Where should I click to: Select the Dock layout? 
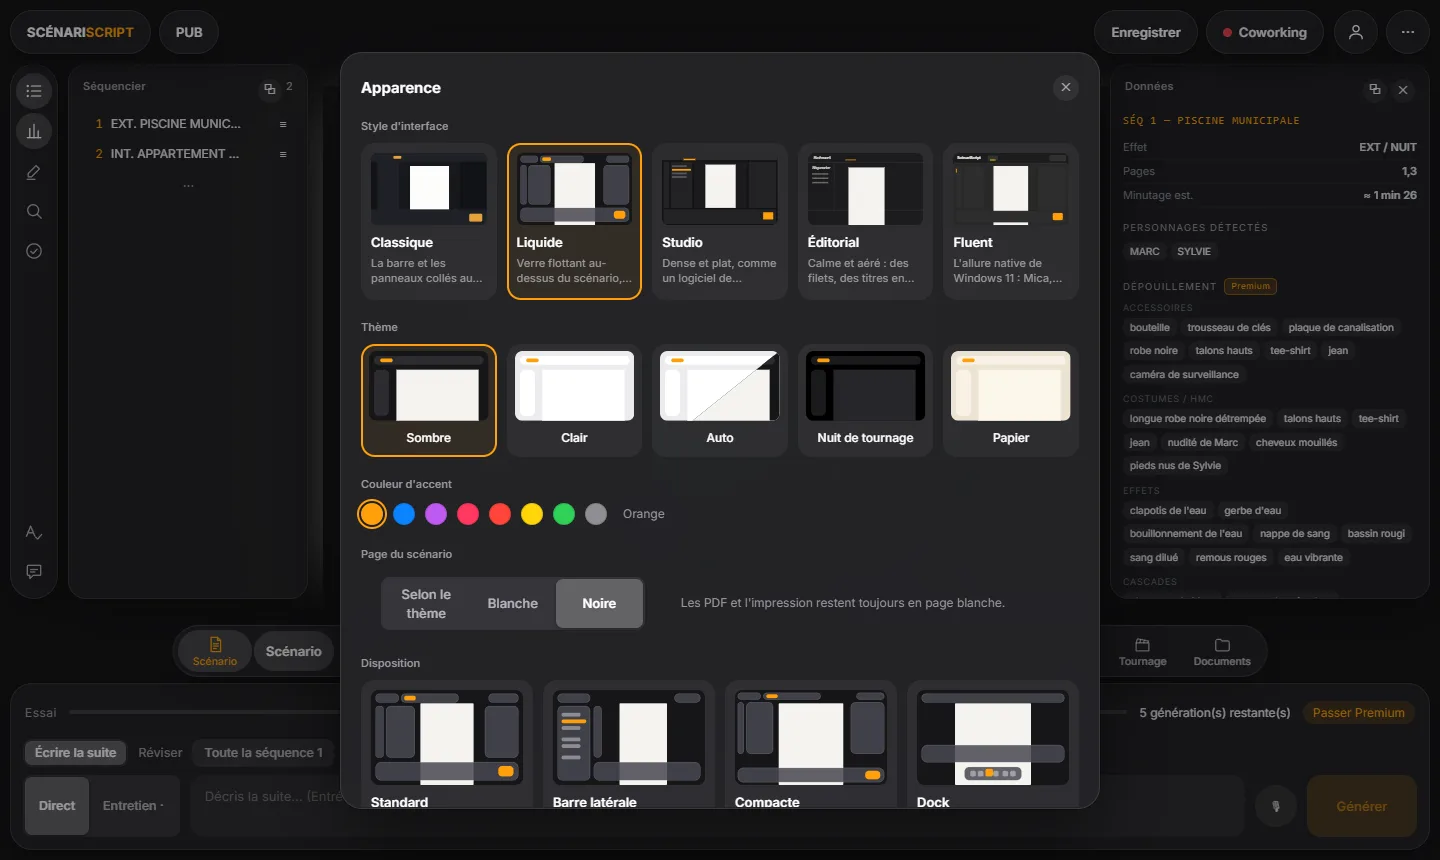pos(993,745)
